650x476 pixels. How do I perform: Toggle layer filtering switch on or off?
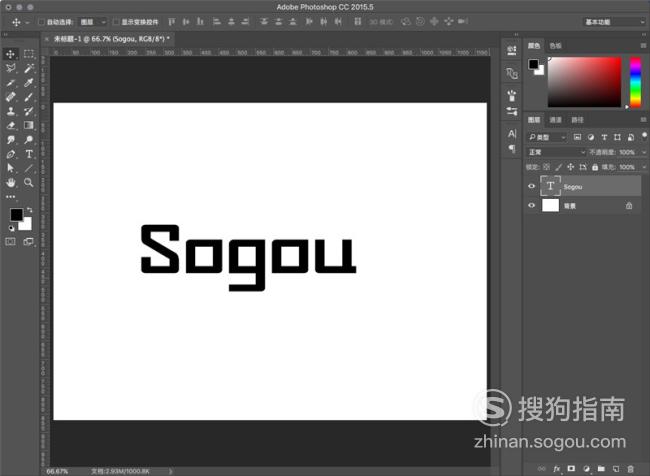point(644,136)
